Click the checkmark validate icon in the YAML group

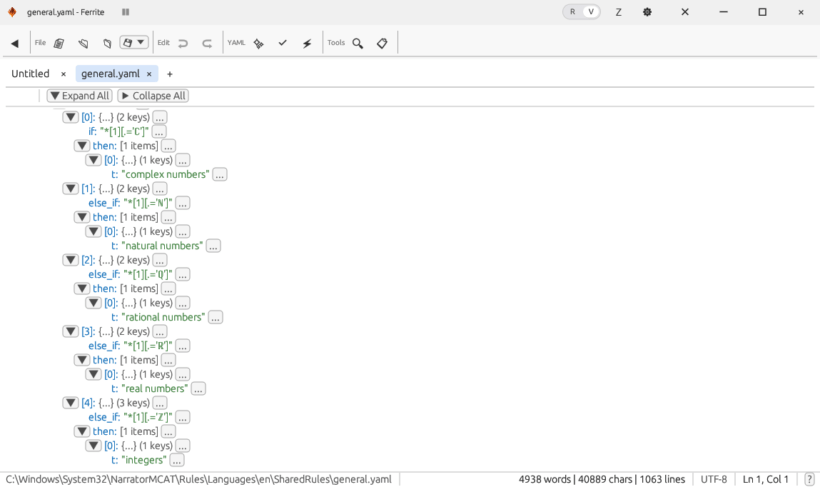coord(283,43)
